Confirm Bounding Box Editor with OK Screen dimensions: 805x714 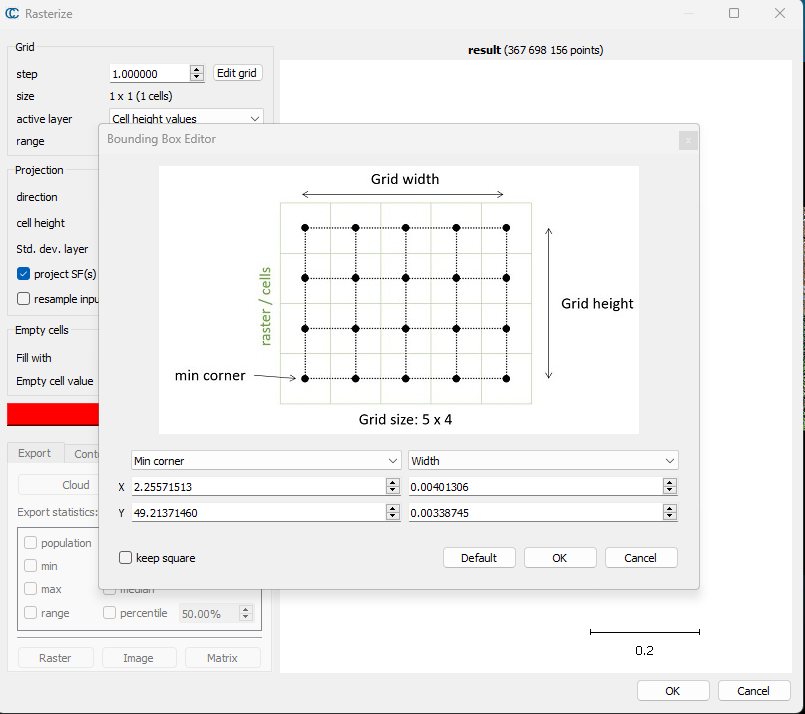[x=560, y=558]
